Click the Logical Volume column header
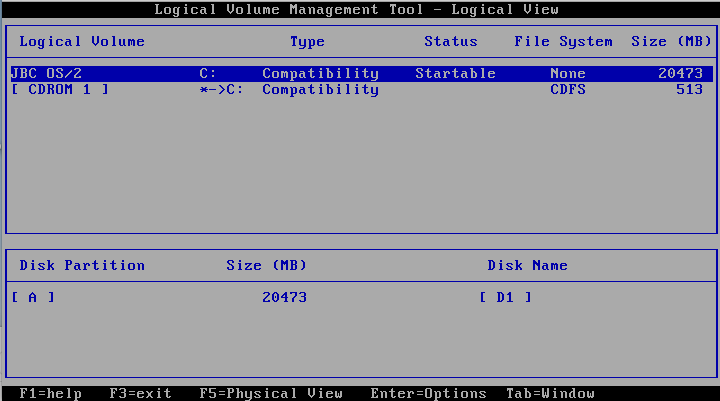Viewport: 720px width, 401px height. pos(82,42)
